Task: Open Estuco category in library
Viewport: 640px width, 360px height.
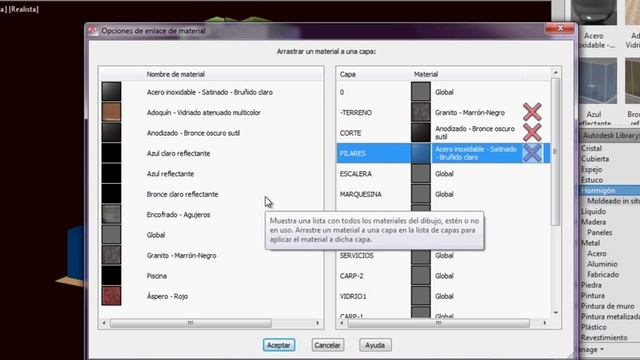Action: pyautogui.click(x=591, y=180)
